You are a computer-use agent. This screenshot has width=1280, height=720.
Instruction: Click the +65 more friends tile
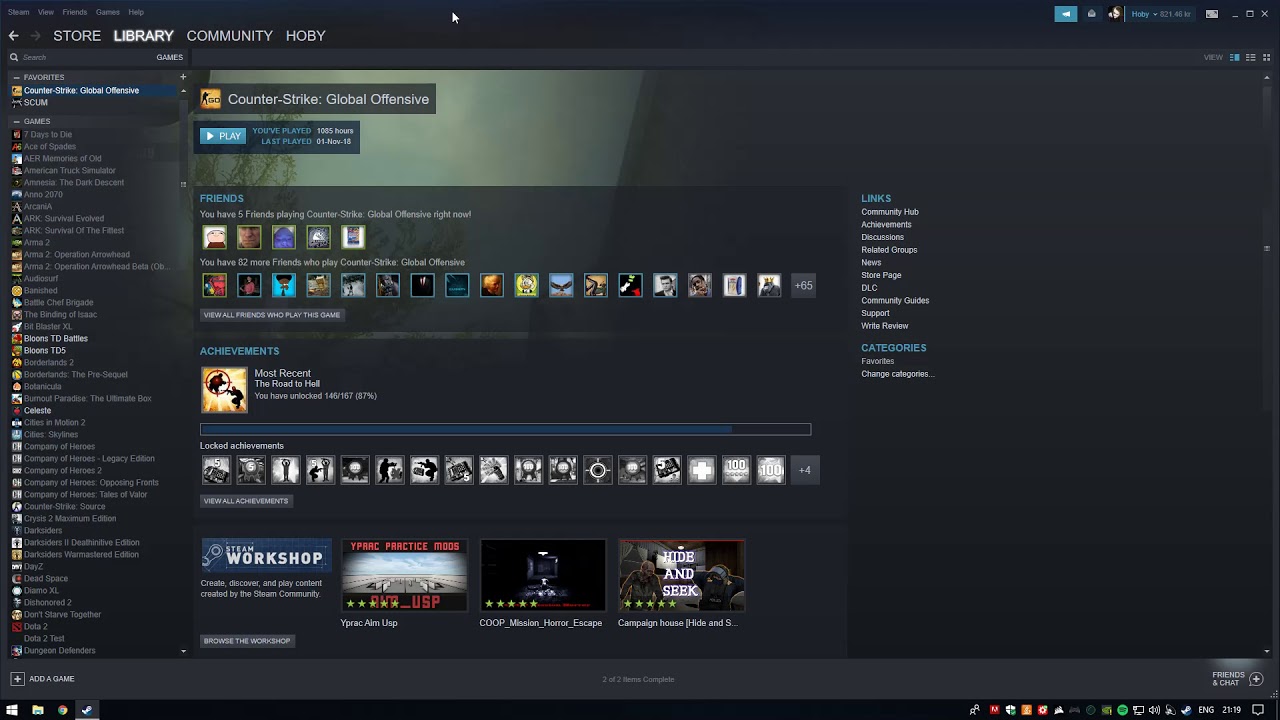(804, 286)
